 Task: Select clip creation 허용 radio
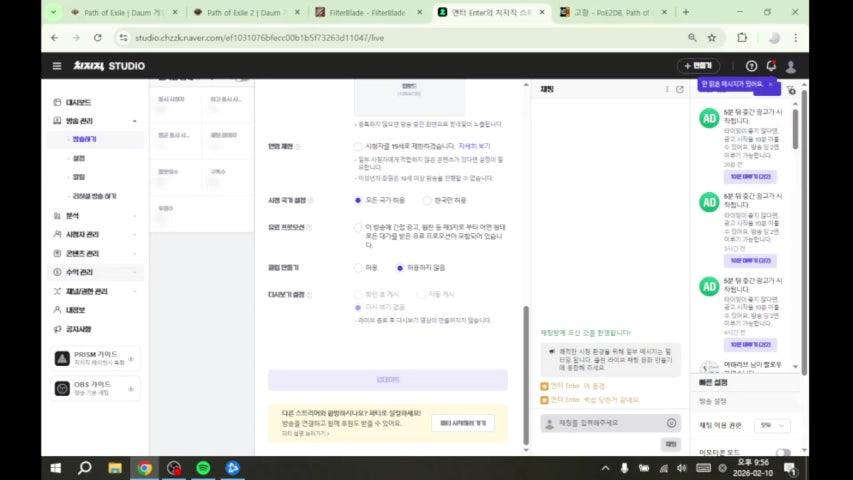(357, 268)
